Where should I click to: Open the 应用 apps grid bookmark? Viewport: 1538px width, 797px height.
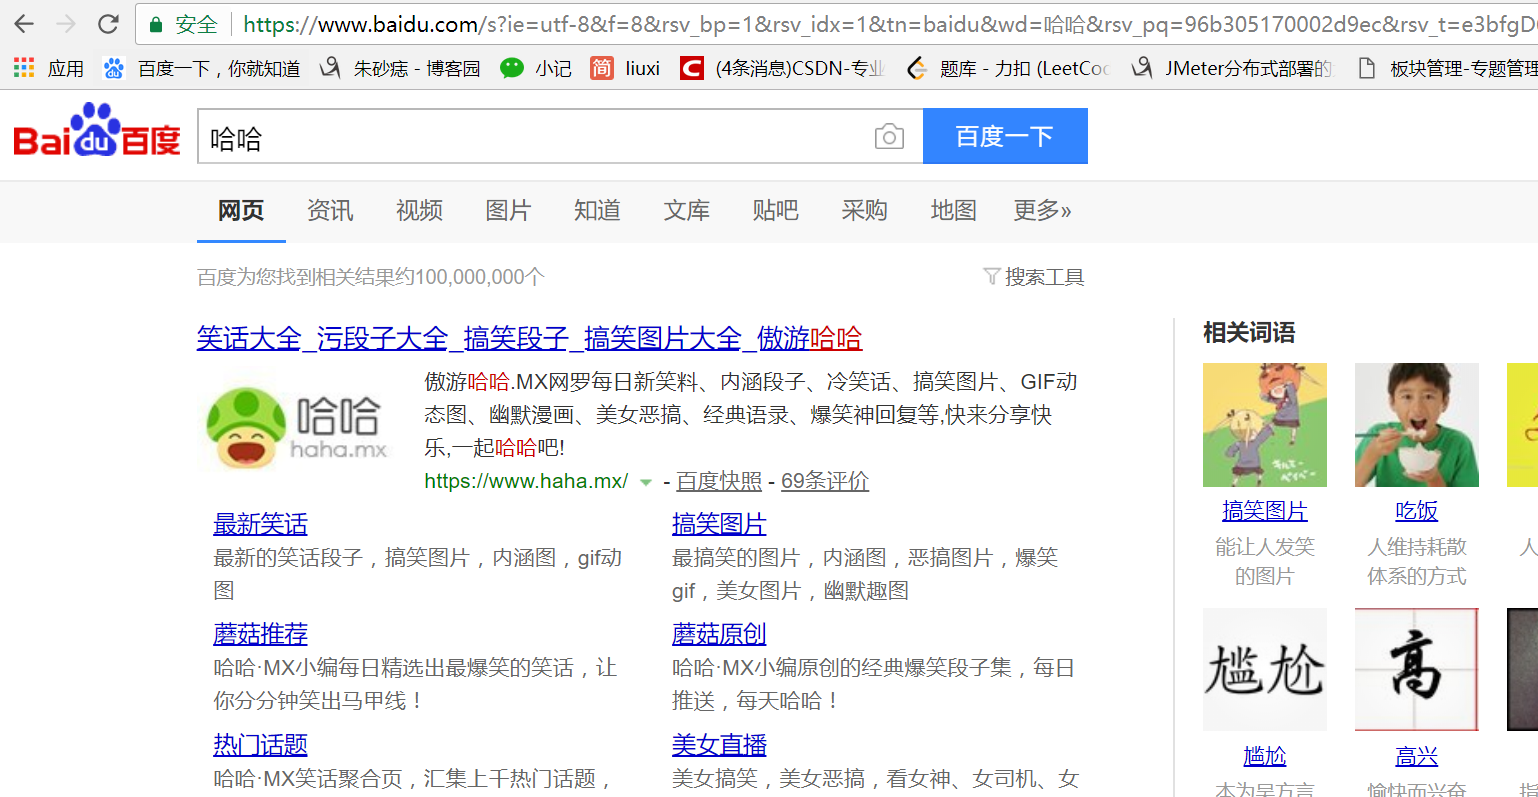click(48, 68)
